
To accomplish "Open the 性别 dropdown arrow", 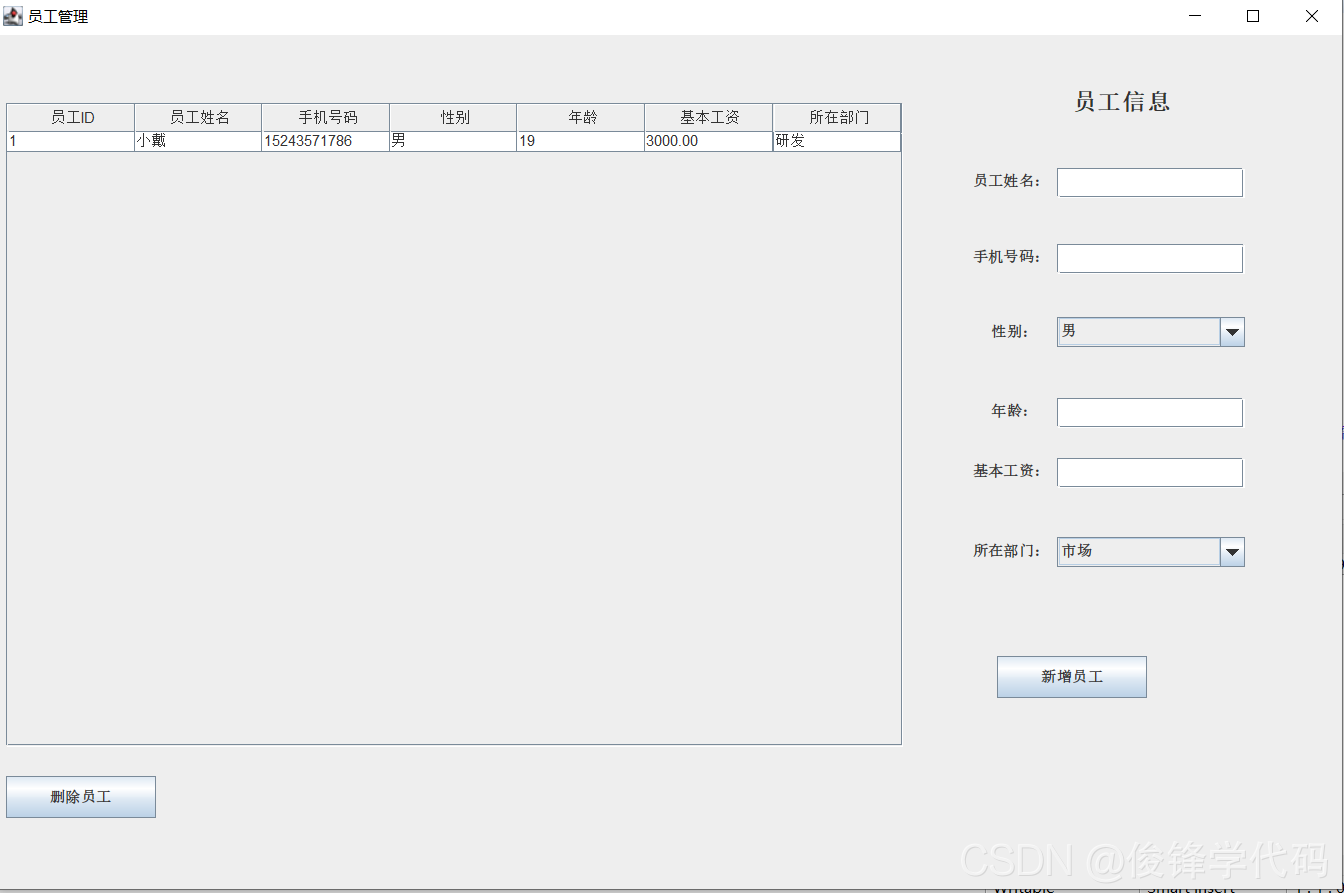I will click(1232, 332).
